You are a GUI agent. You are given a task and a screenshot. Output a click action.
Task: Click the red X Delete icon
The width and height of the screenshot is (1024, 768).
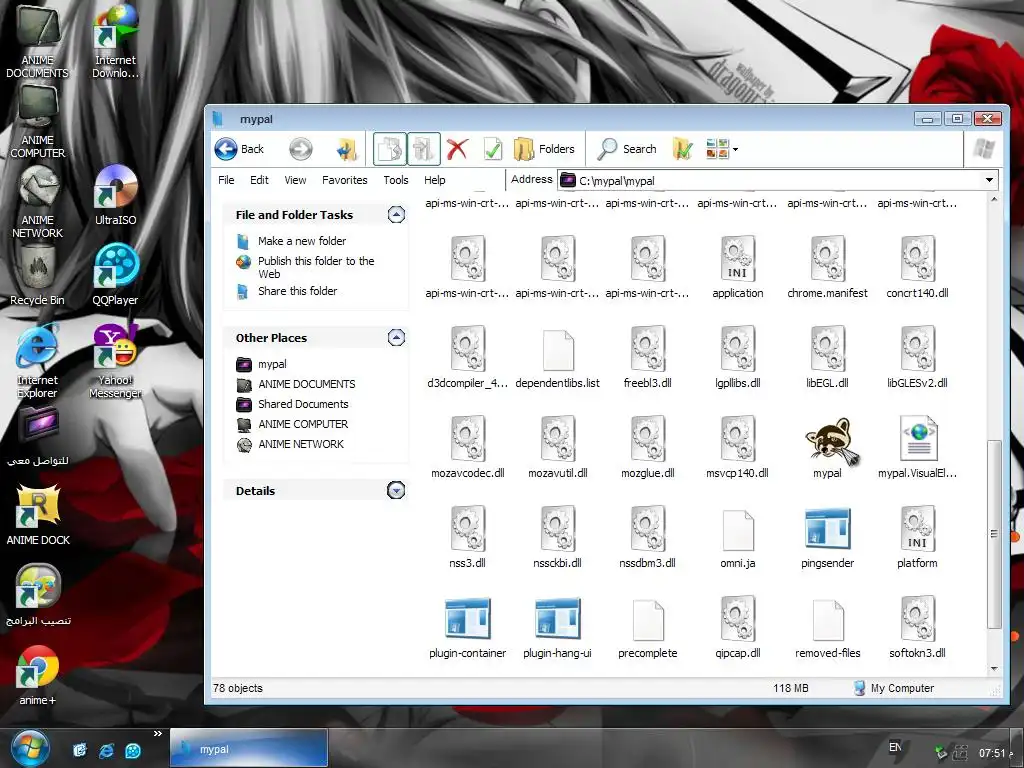(457, 149)
